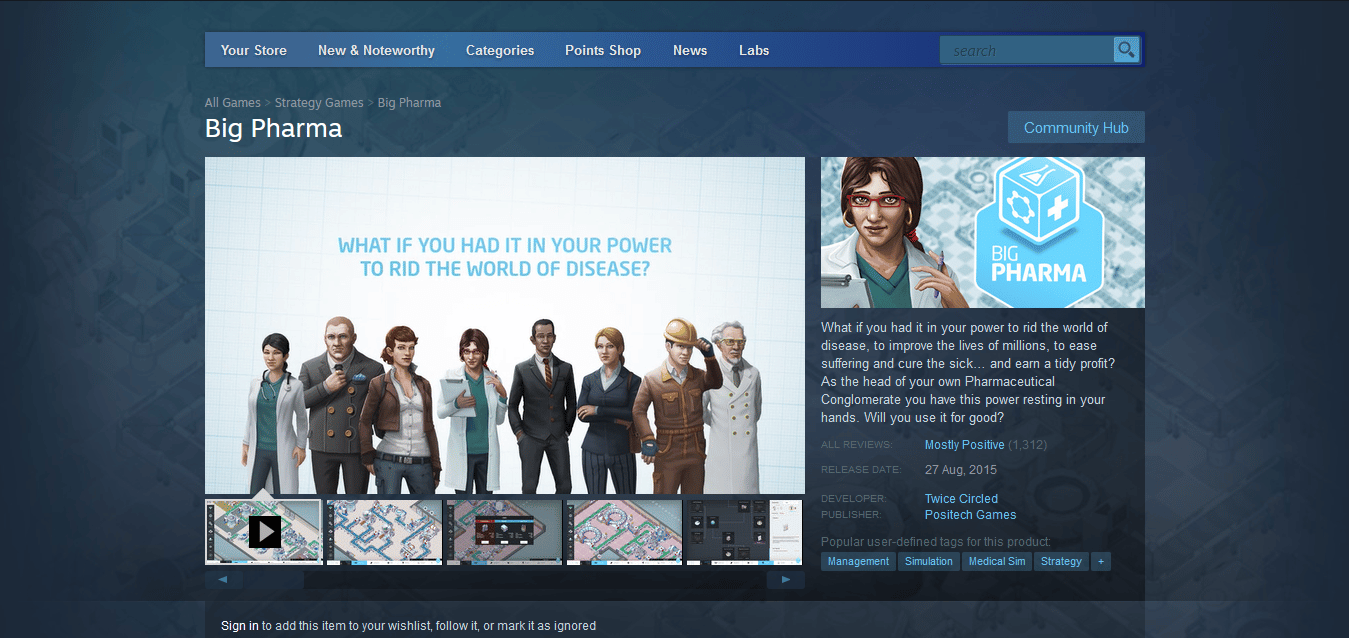Click the 27 Aug, 2015 release date
This screenshot has width=1349, height=638.
(961, 469)
